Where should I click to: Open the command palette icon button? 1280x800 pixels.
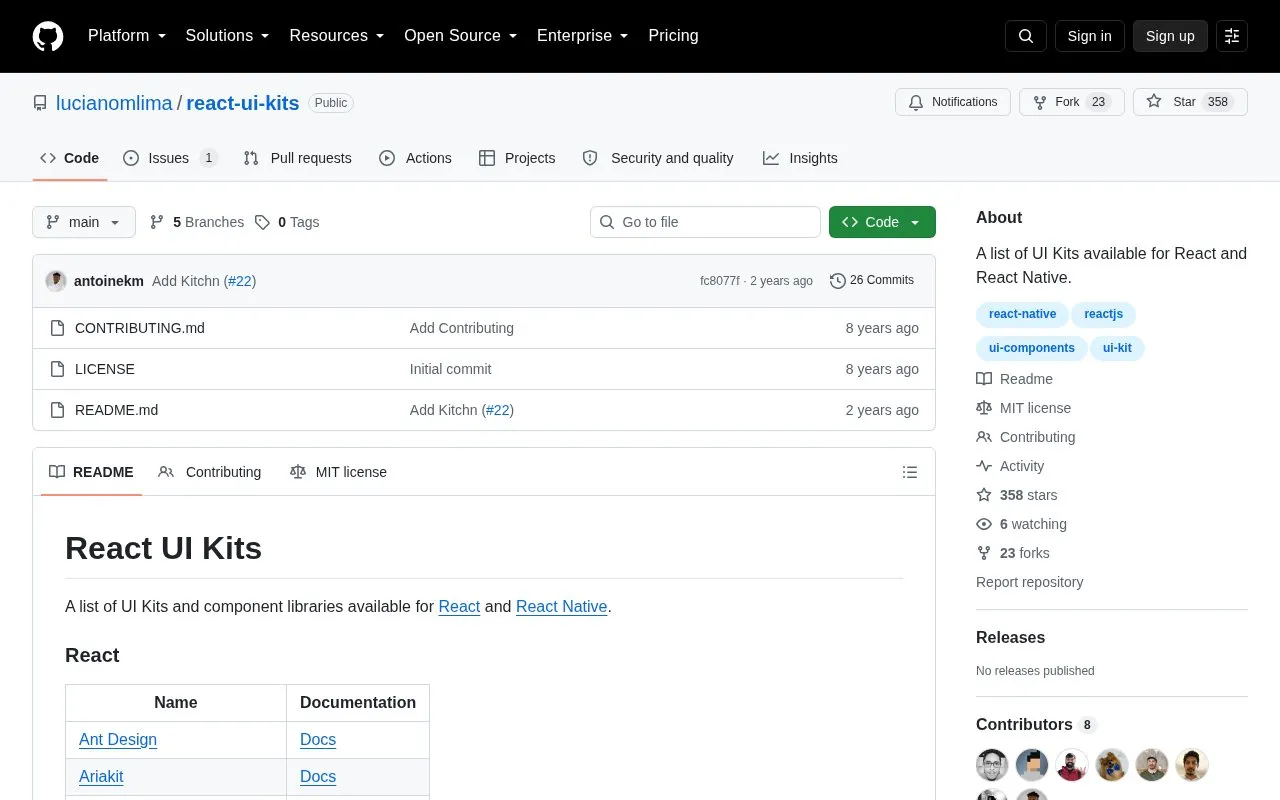[1232, 36]
